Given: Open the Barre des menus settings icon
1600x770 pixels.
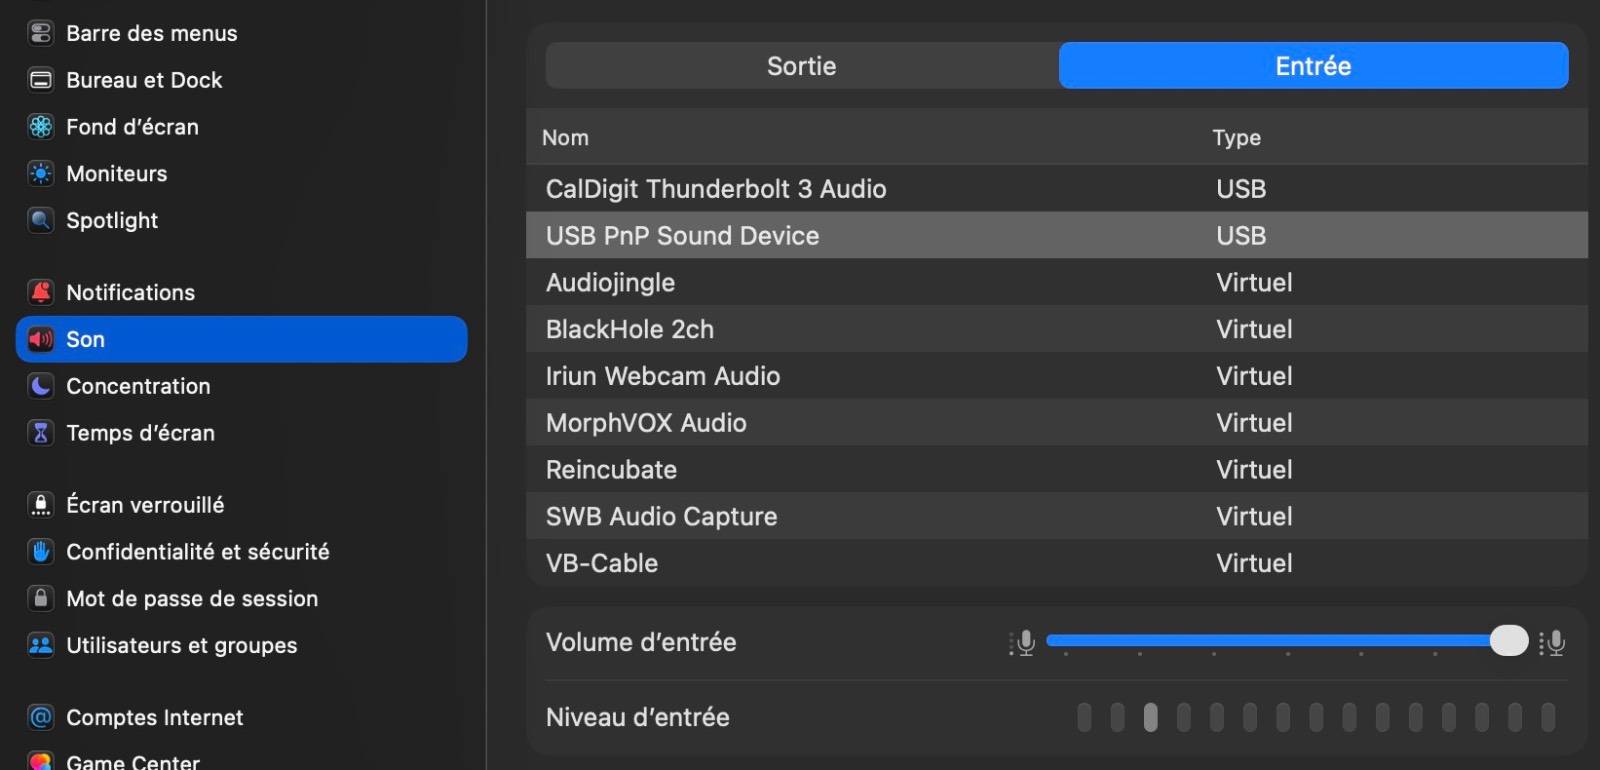Looking at the screenshot, I should coord(41,33).
